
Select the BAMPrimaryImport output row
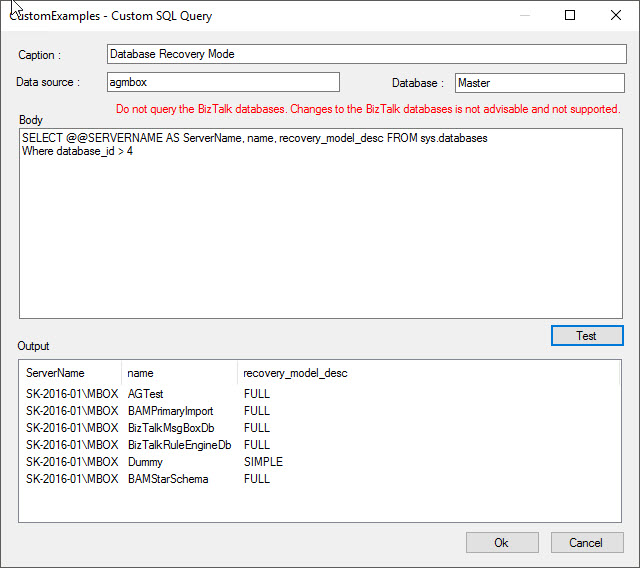coord(170,411)
